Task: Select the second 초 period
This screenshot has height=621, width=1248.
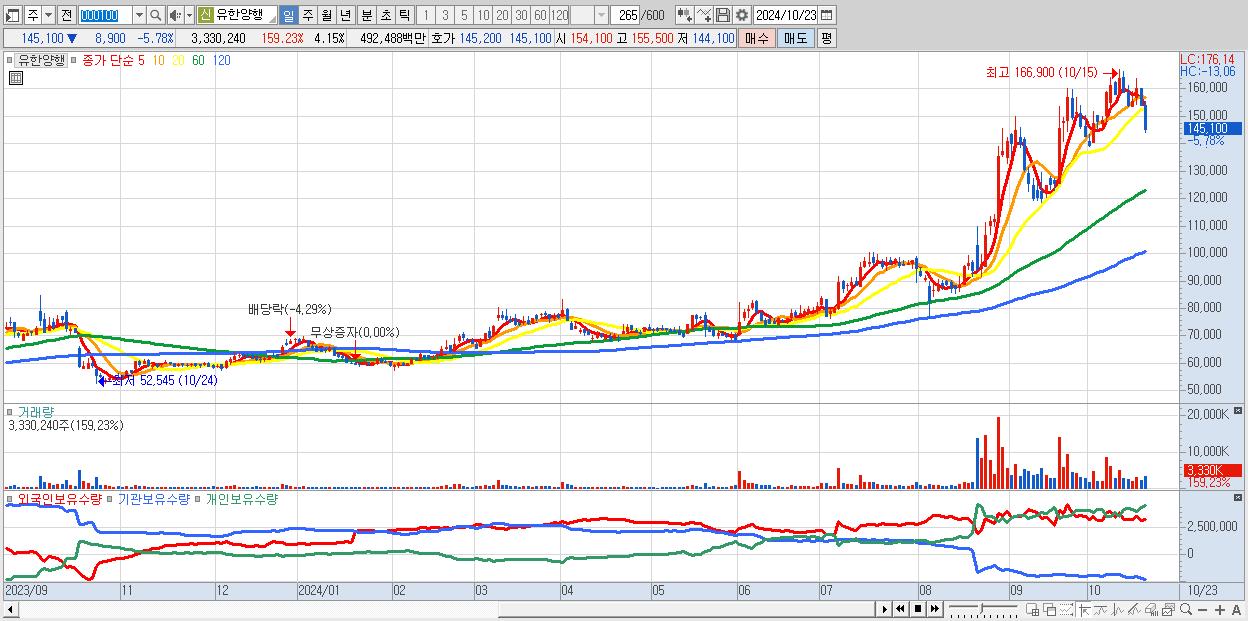Action: pyautogui.click(x=386, y=15)
